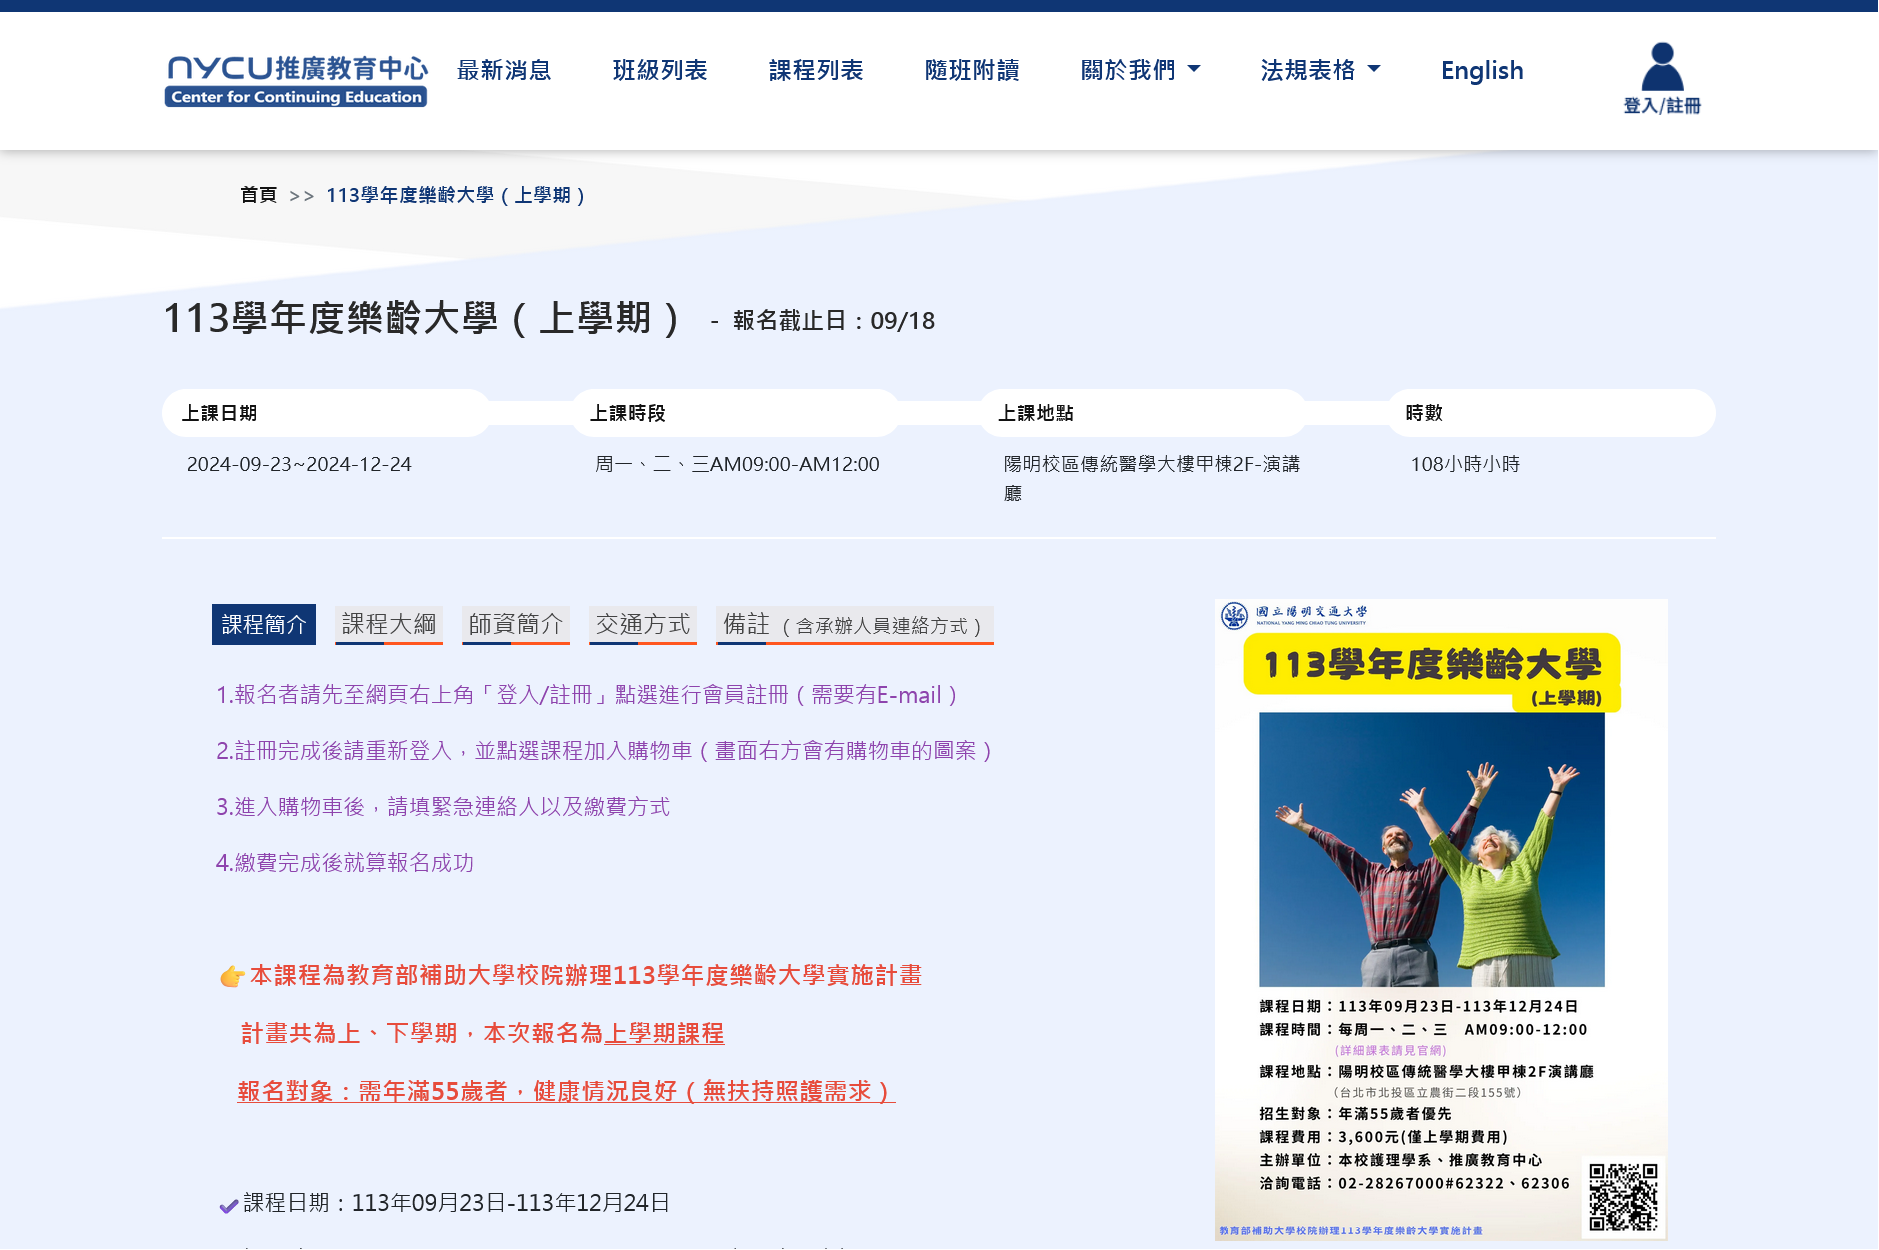Click the NYCU Continuing Education logo
Screen dimensions: 1879x1250
[x=296, y=80]
